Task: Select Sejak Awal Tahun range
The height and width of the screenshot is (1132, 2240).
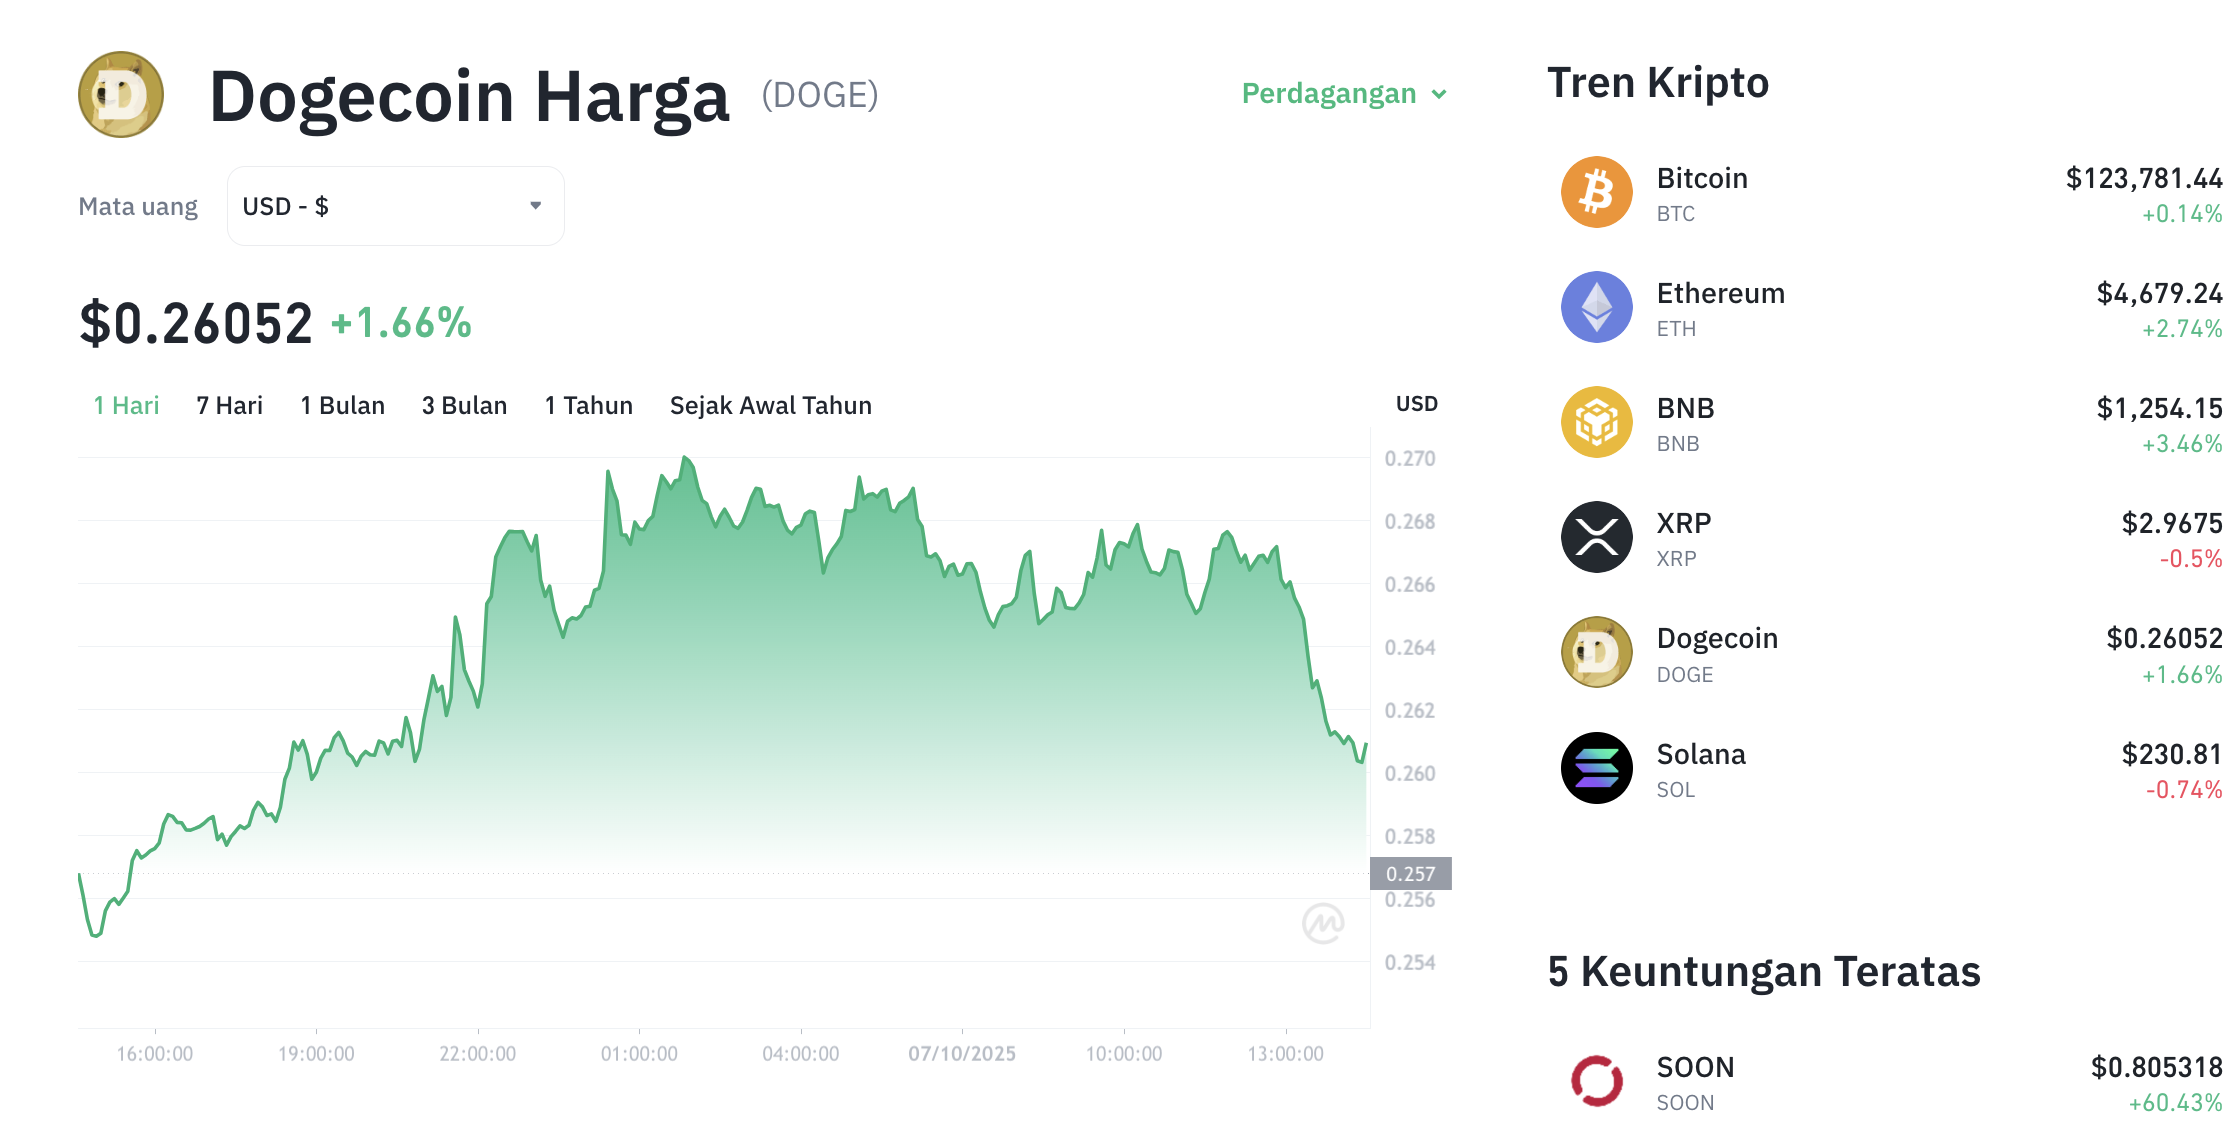Action: pyautogui.click(x=770, y=405)
